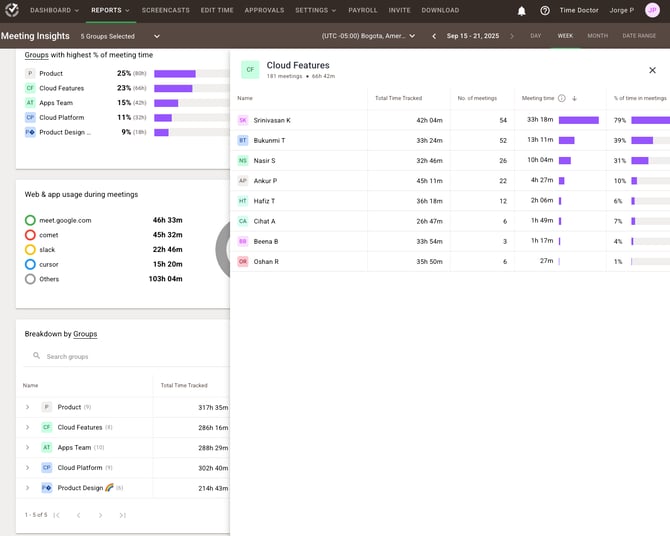Click the help question mark icon

click(544, 10)
